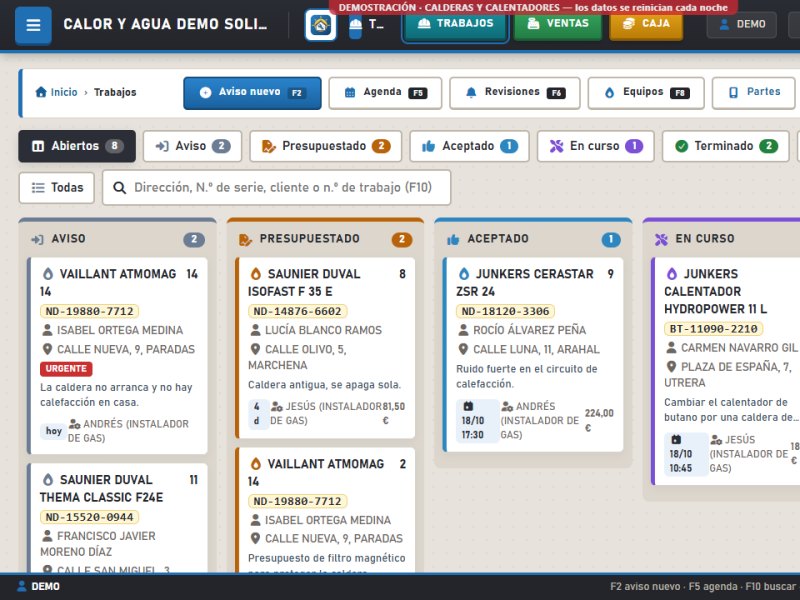Click the Todas list button
This screenshot has width=800, height=600.
[x=57, y=188]
